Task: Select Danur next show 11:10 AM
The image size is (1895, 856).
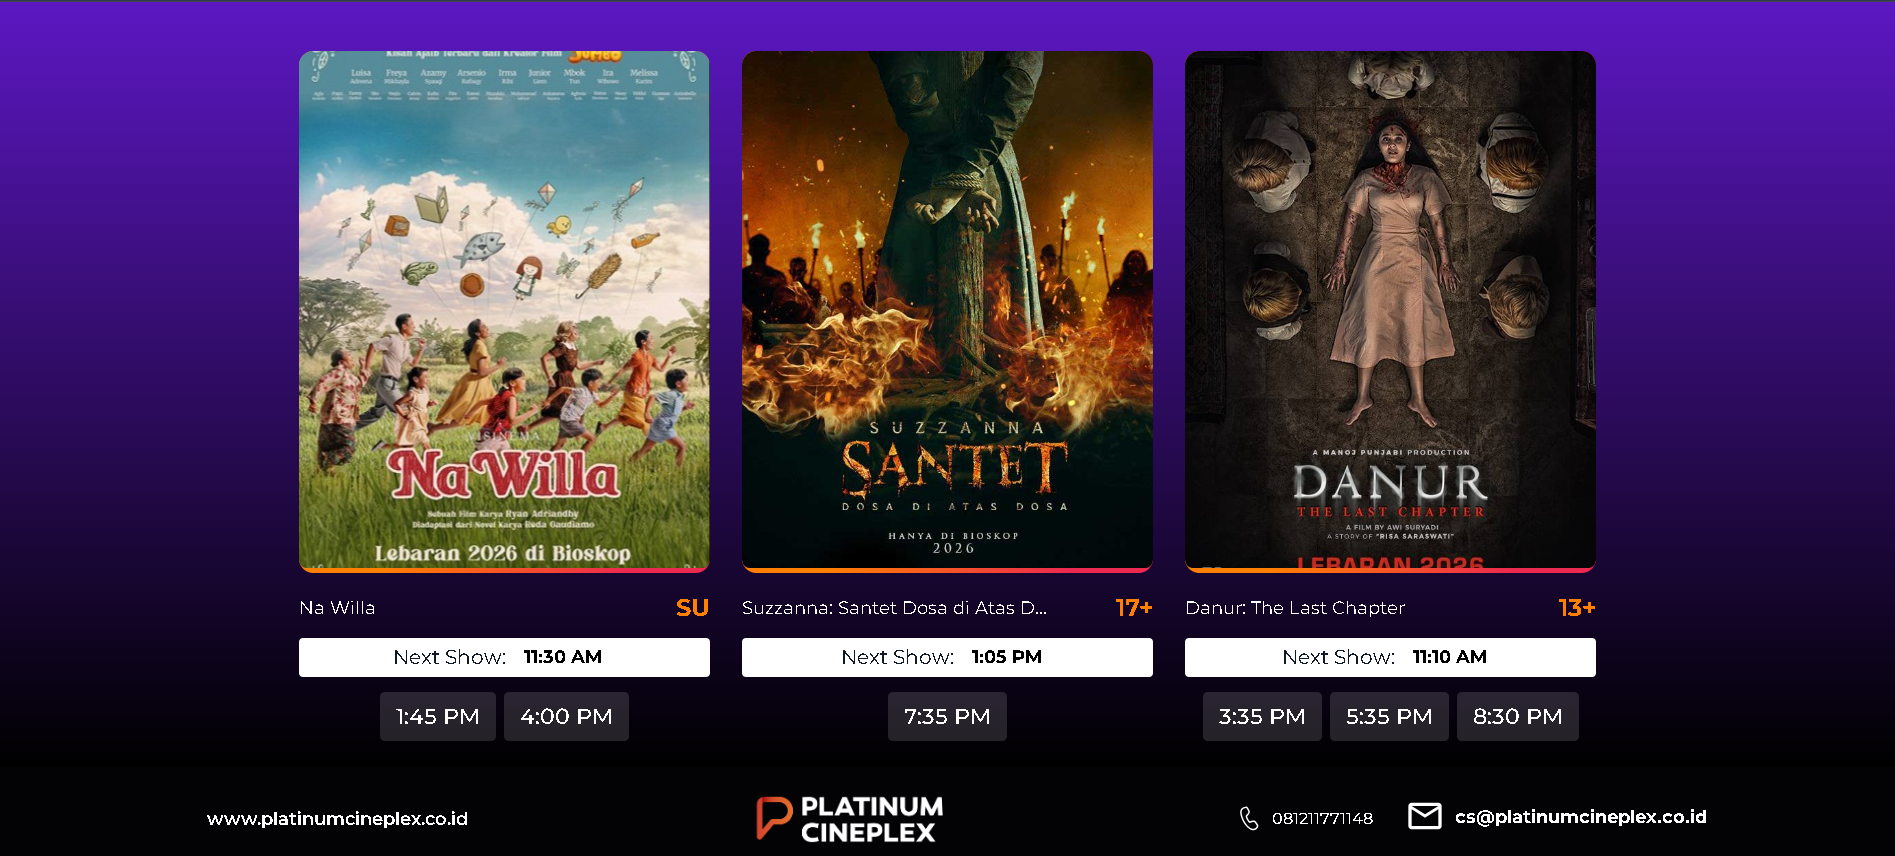Action: tap(1390, 657)
